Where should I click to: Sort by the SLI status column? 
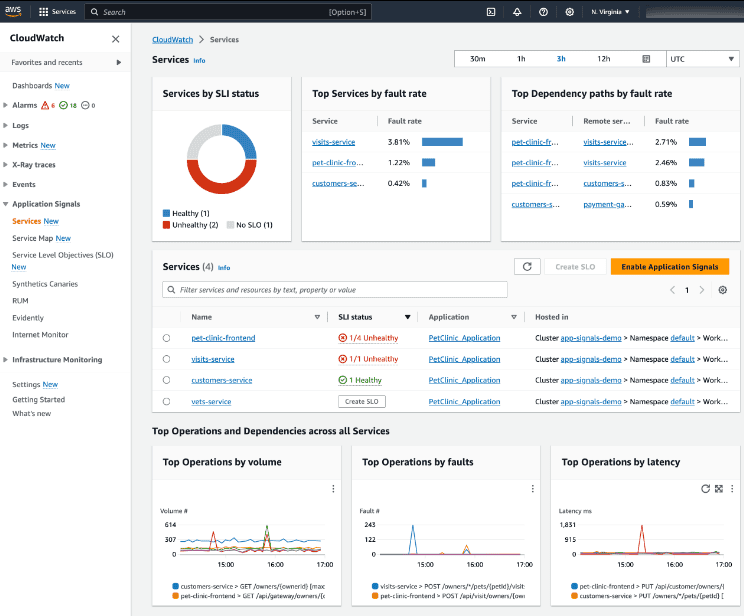tap(407, 317)
